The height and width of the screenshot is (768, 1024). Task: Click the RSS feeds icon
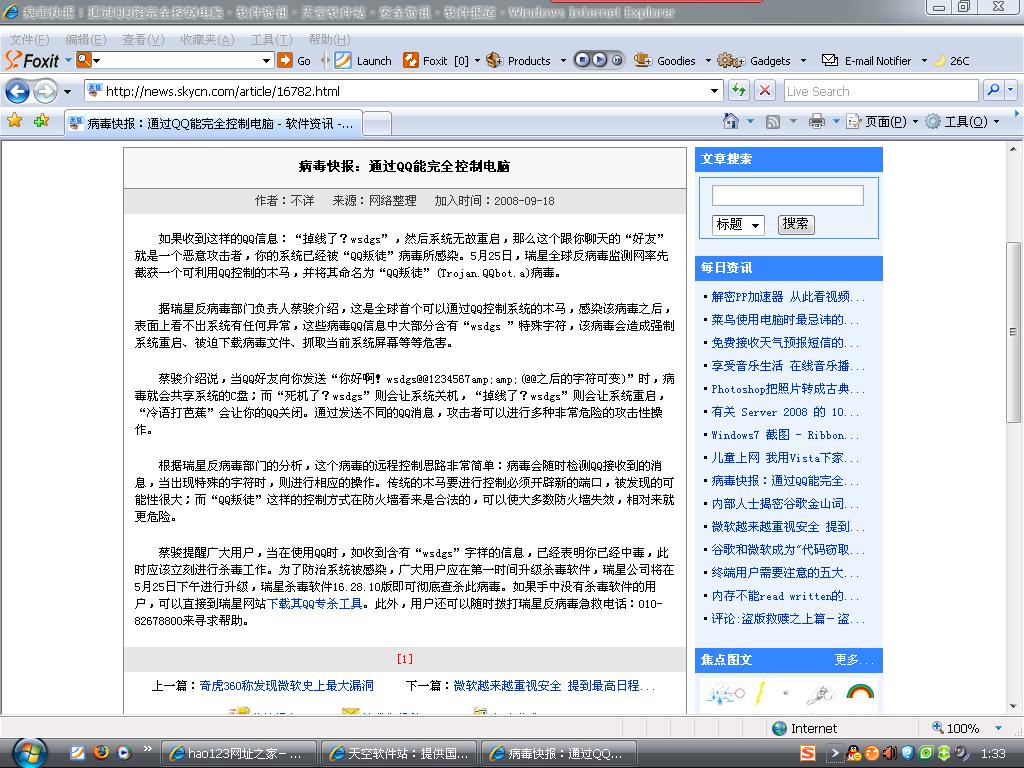coord(773,121)
